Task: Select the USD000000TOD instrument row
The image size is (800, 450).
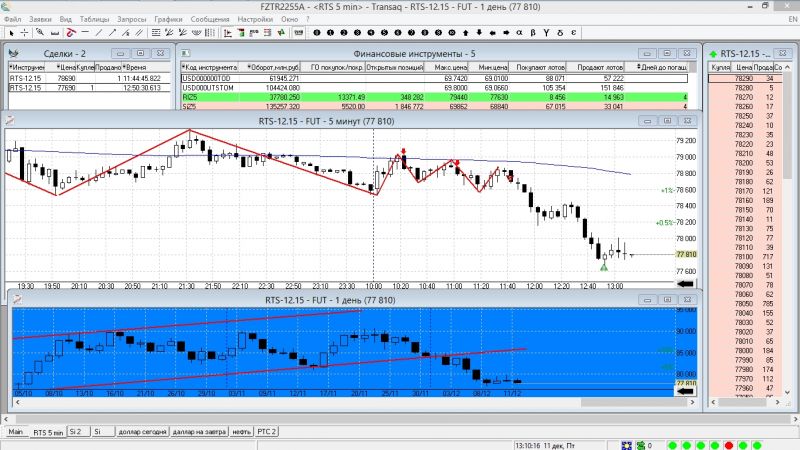Action: pyautogui.click(x=435, y=78)
